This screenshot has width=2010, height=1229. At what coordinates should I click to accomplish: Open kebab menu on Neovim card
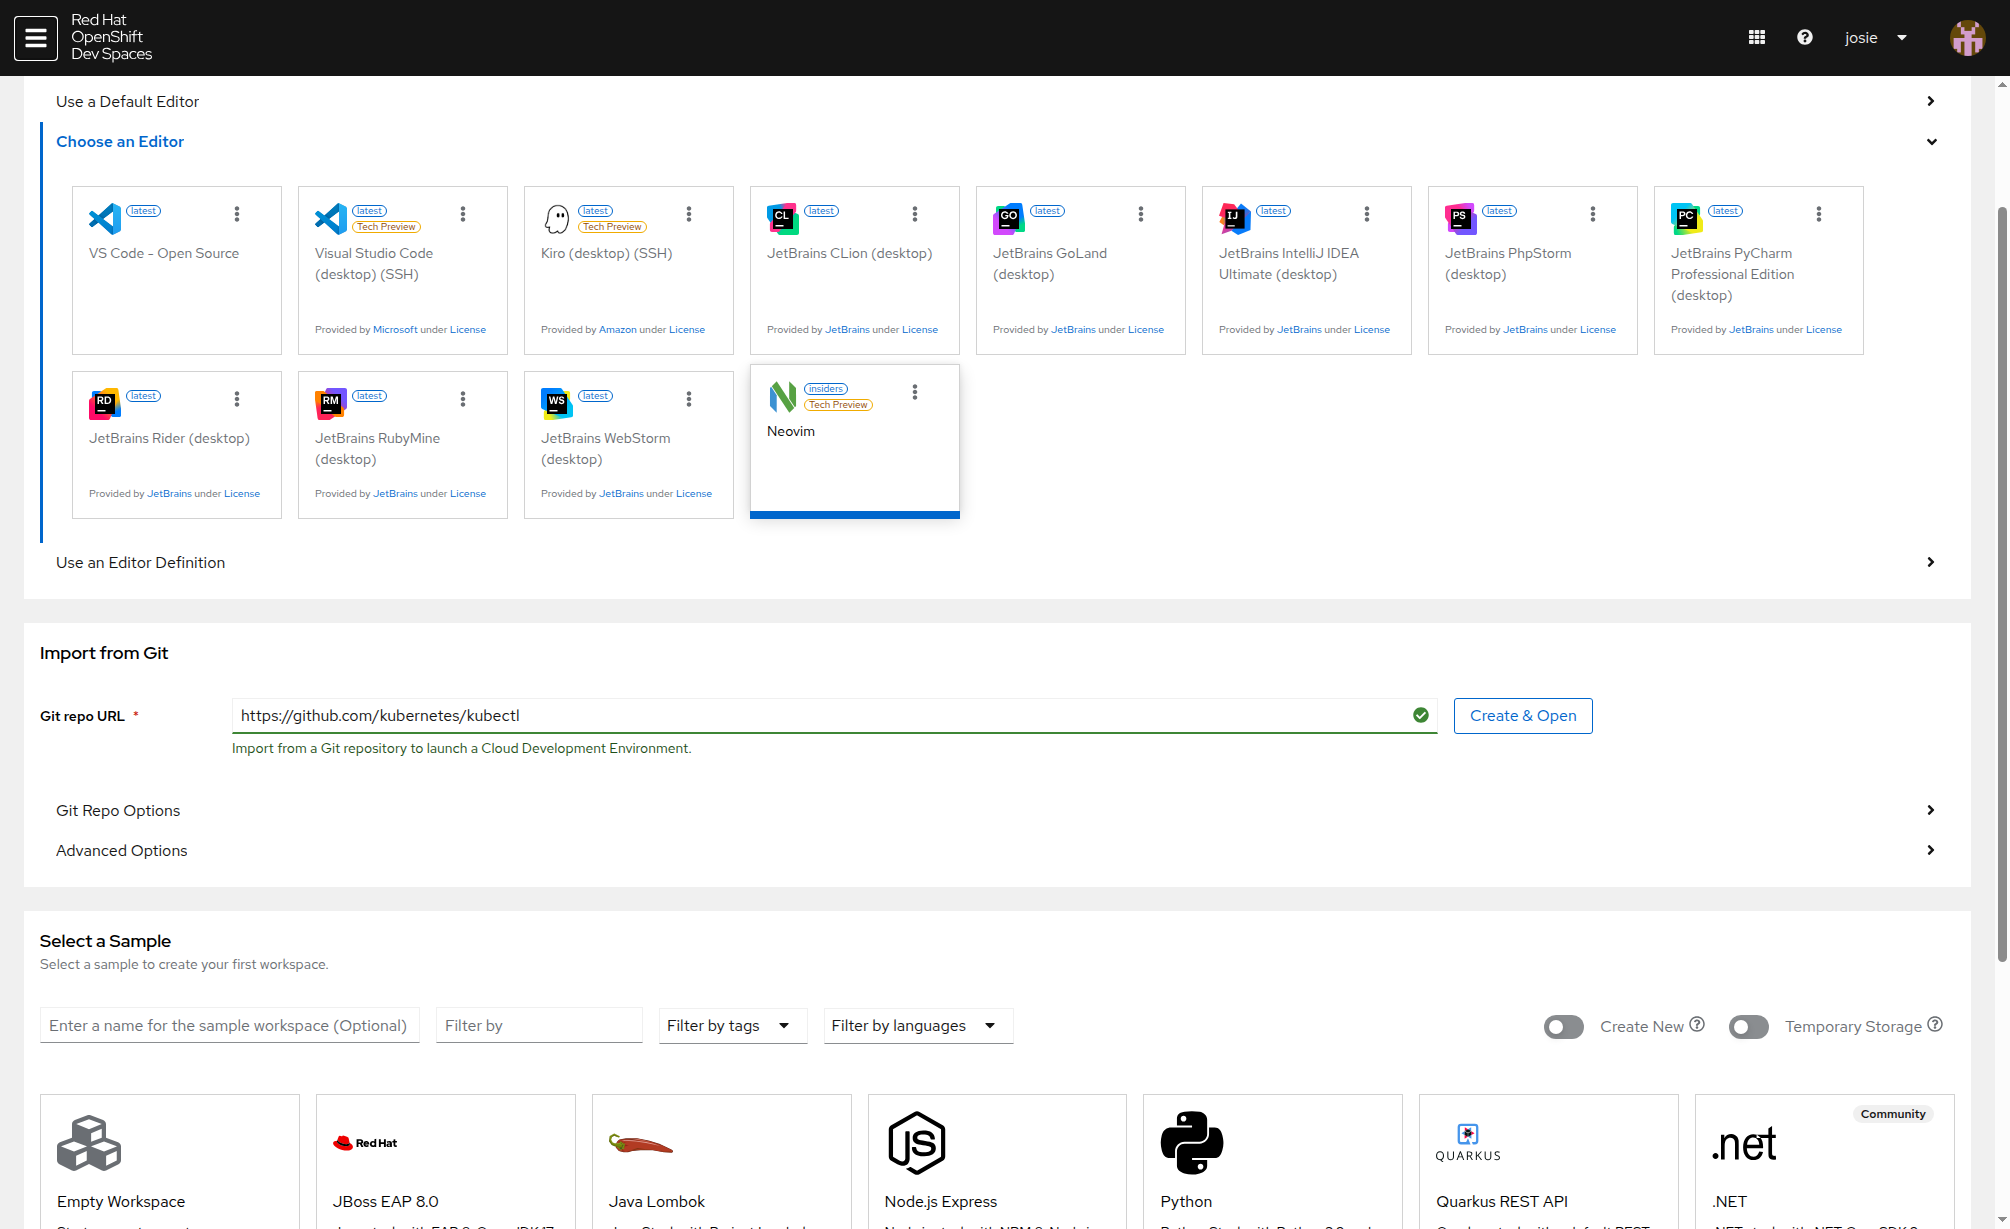click(915, 392)
